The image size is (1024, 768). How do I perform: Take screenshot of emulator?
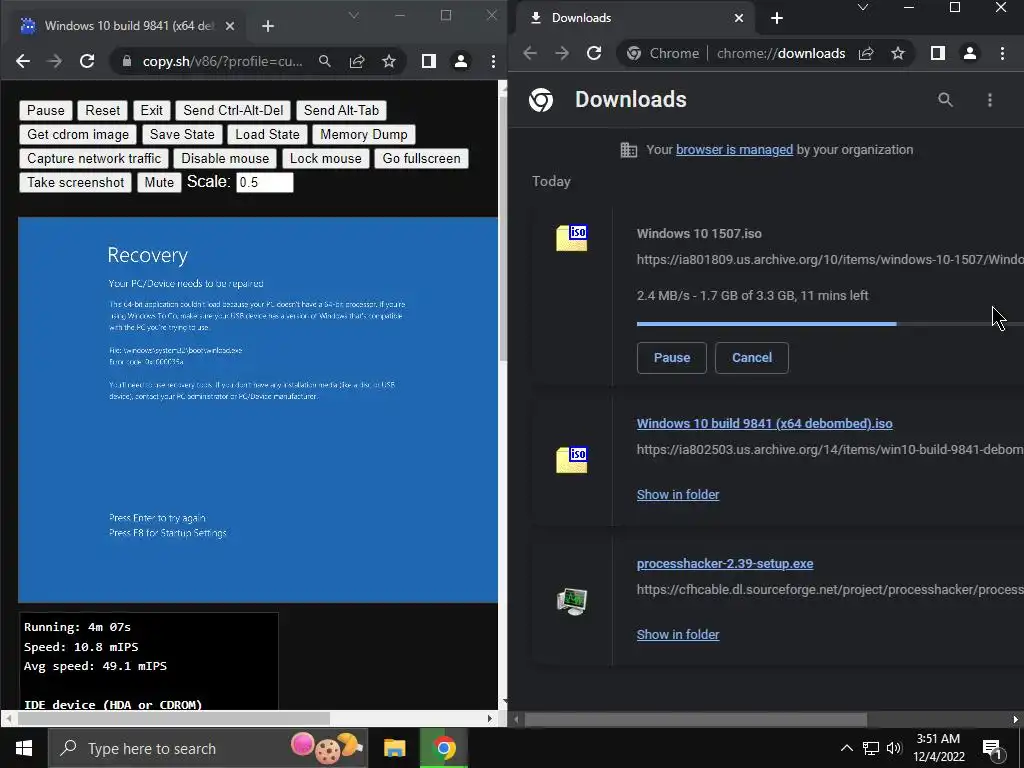pos(76,183)
